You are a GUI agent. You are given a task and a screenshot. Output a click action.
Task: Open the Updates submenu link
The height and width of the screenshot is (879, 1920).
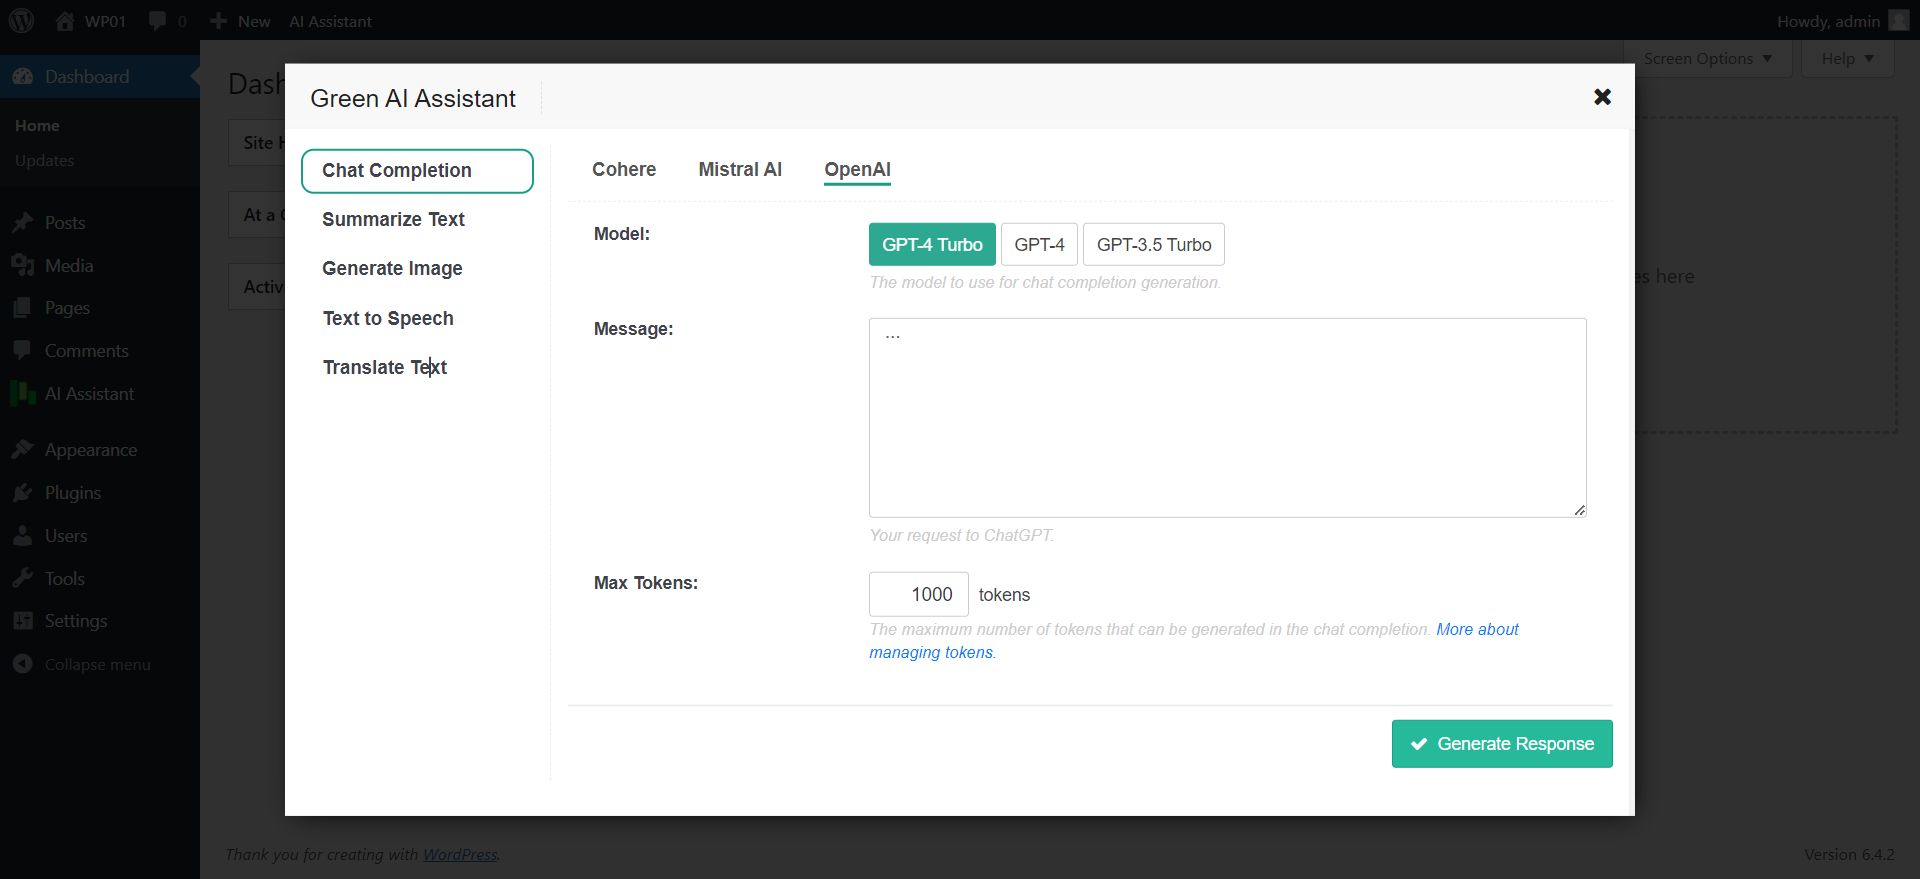pyautogui.click(x=44, y=160)
